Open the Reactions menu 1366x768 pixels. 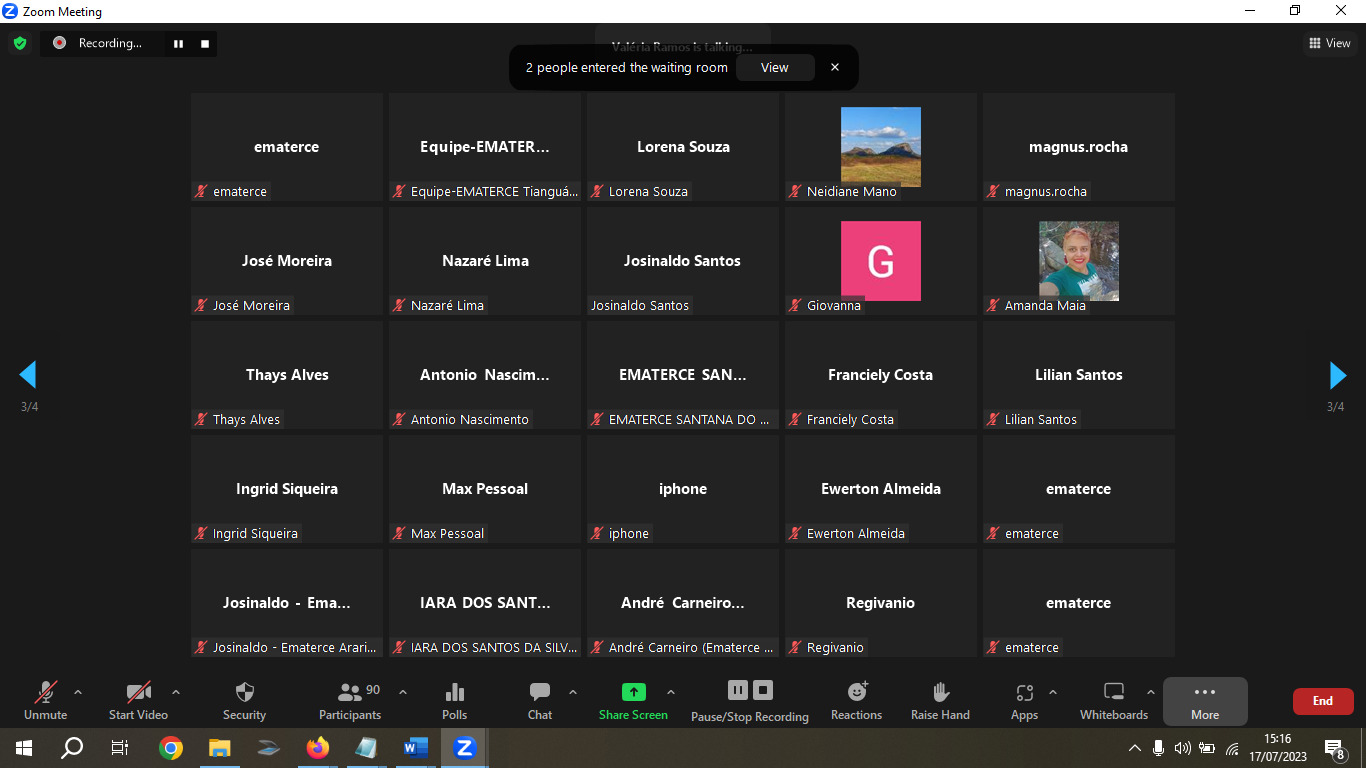(x=856, y=700)
